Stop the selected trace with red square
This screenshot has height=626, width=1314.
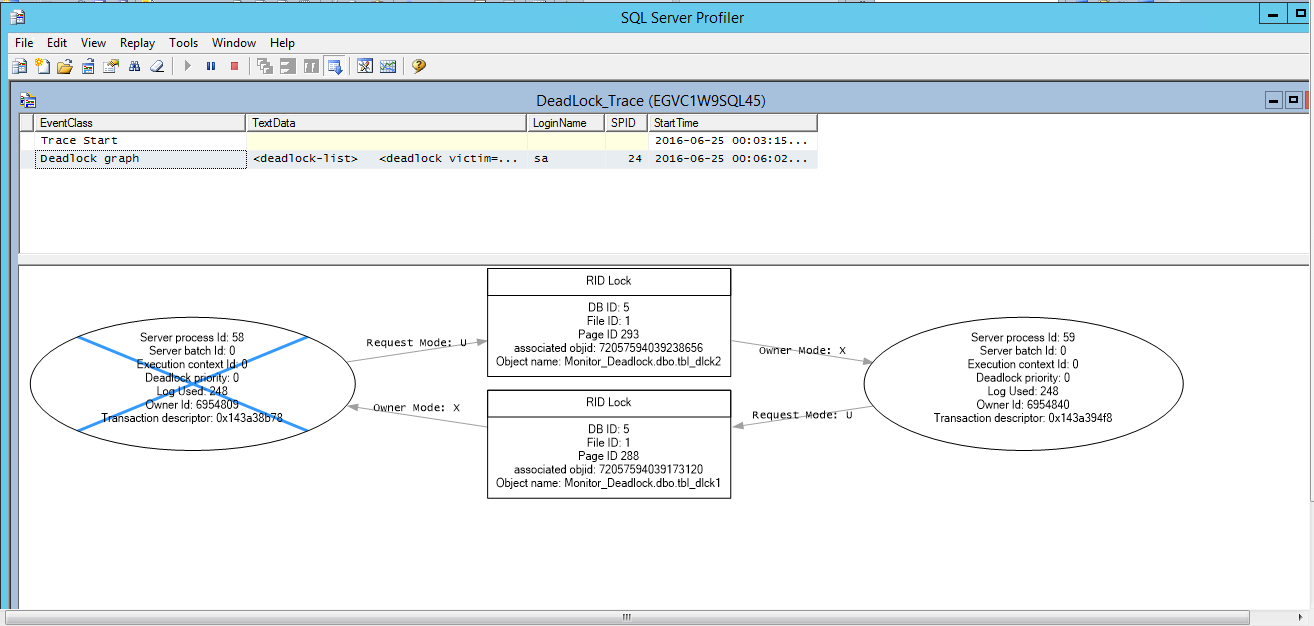point(235,66)
